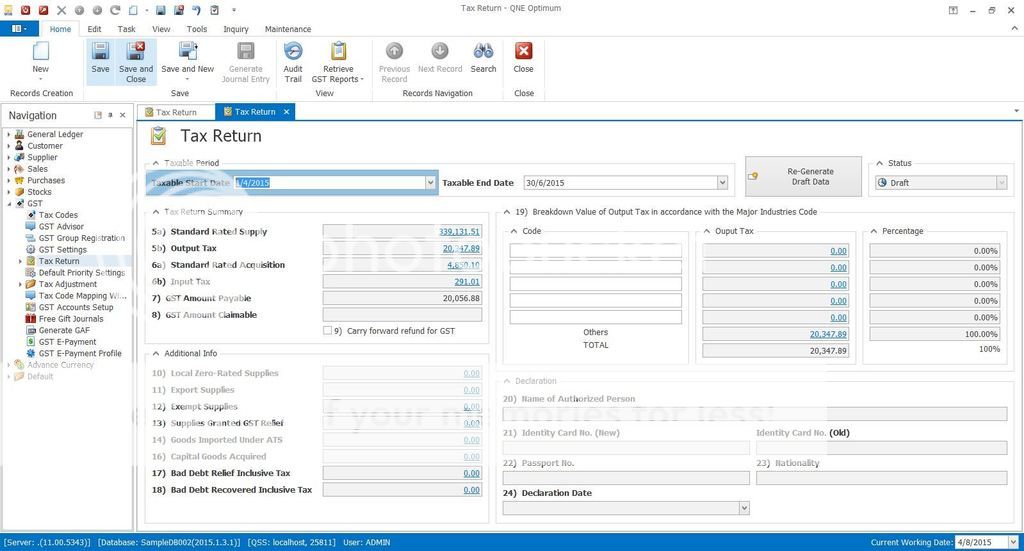Expand the General Ledger tree node

tap(9, 134)
